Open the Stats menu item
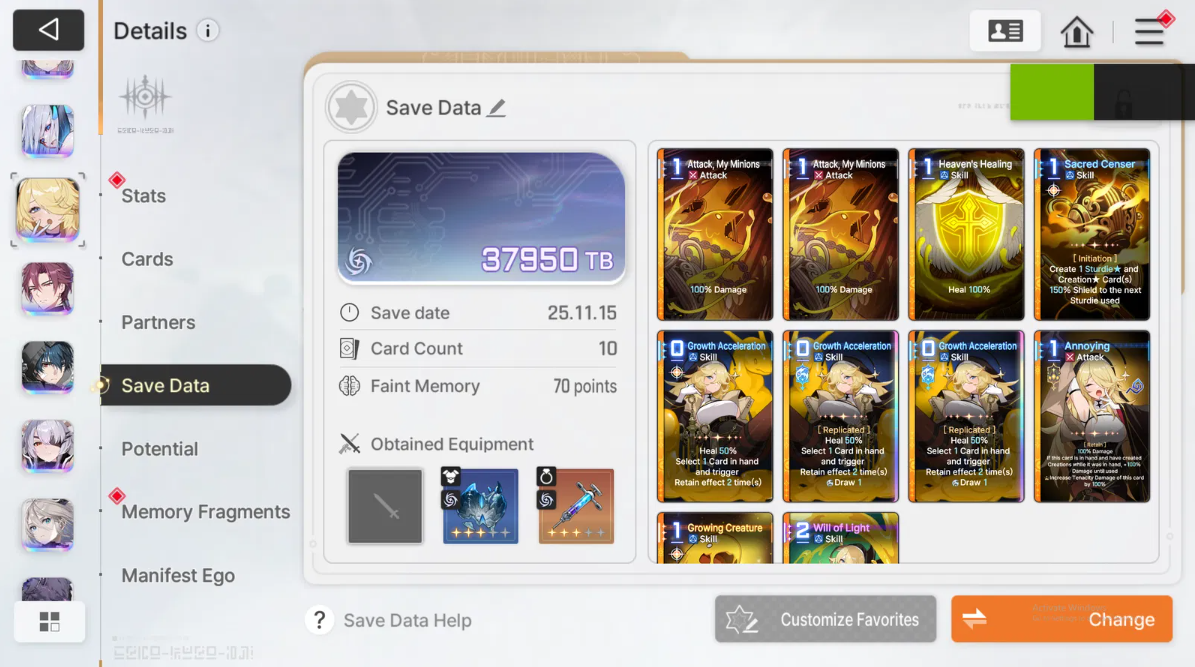 [143, 196]
